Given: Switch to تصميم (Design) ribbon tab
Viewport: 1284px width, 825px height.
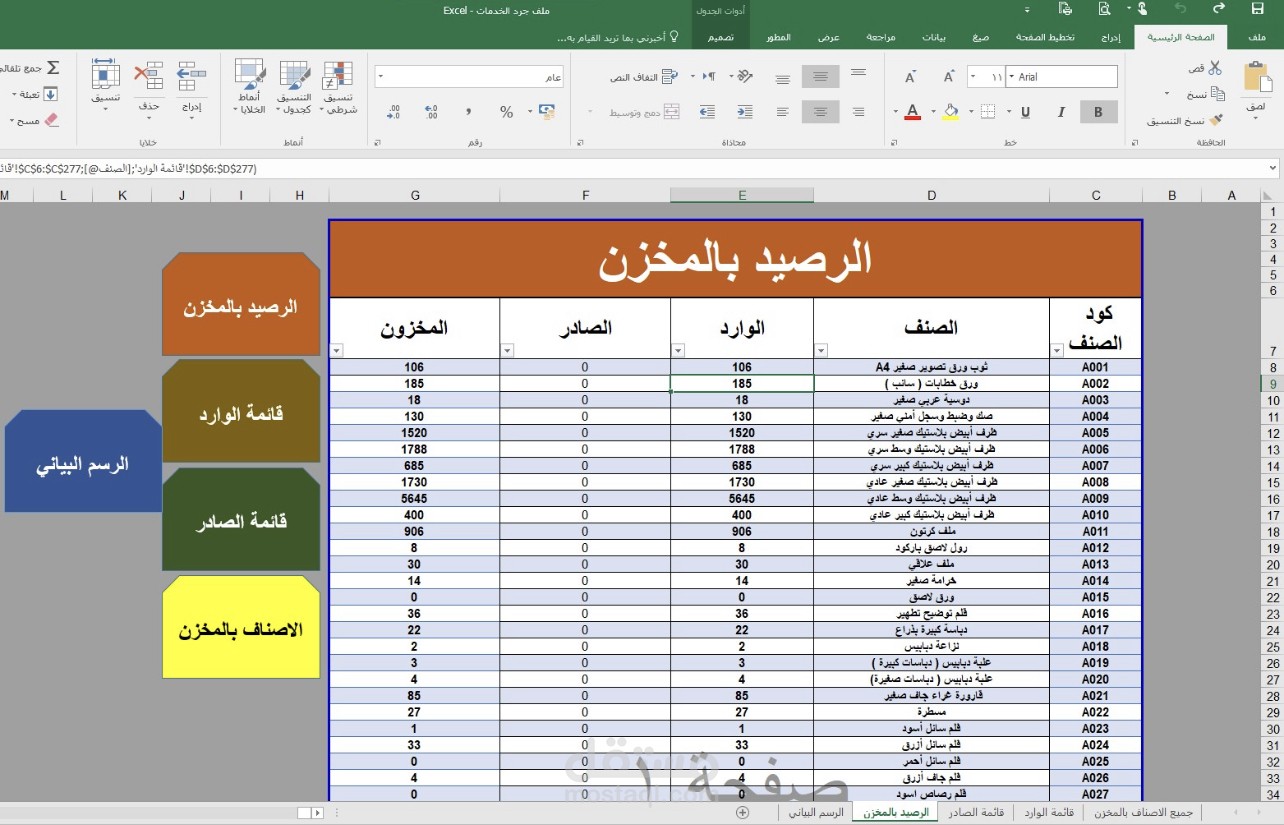Looking at the screenshot, I should pyautogui.click(x=721, y=38).
